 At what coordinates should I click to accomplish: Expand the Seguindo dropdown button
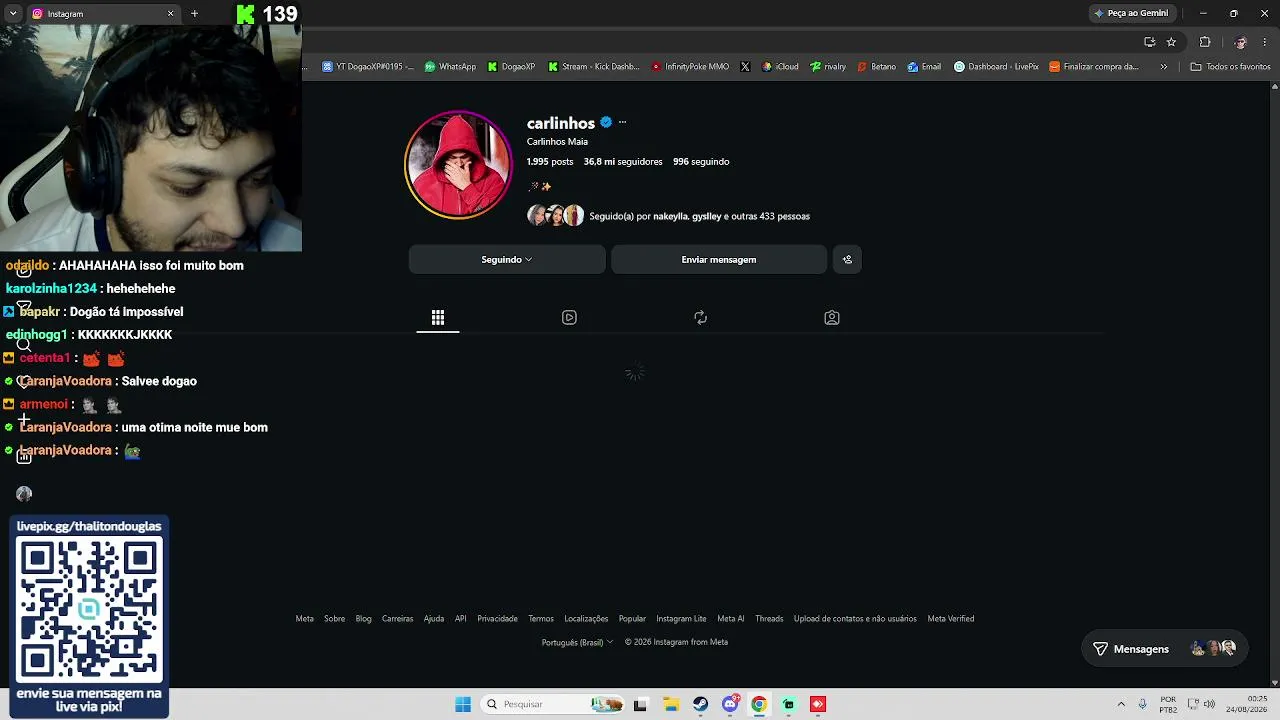coord(507,260)
